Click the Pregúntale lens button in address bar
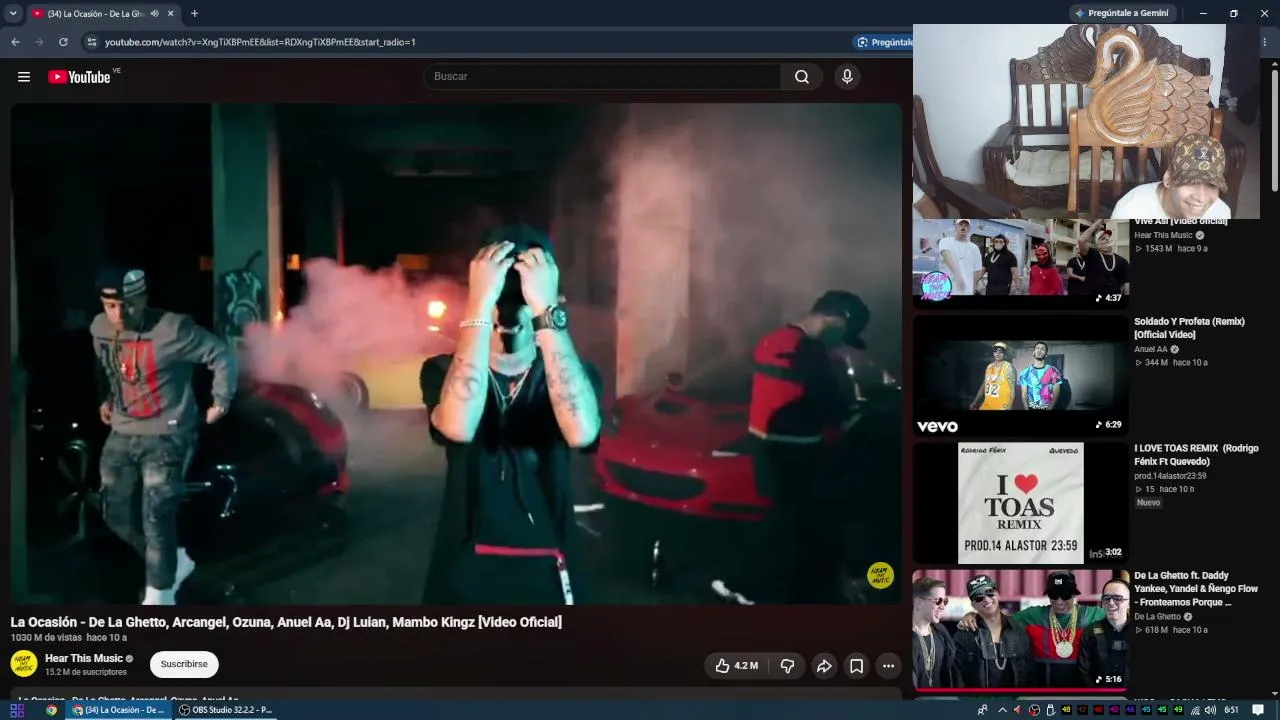 coord(884,42)
